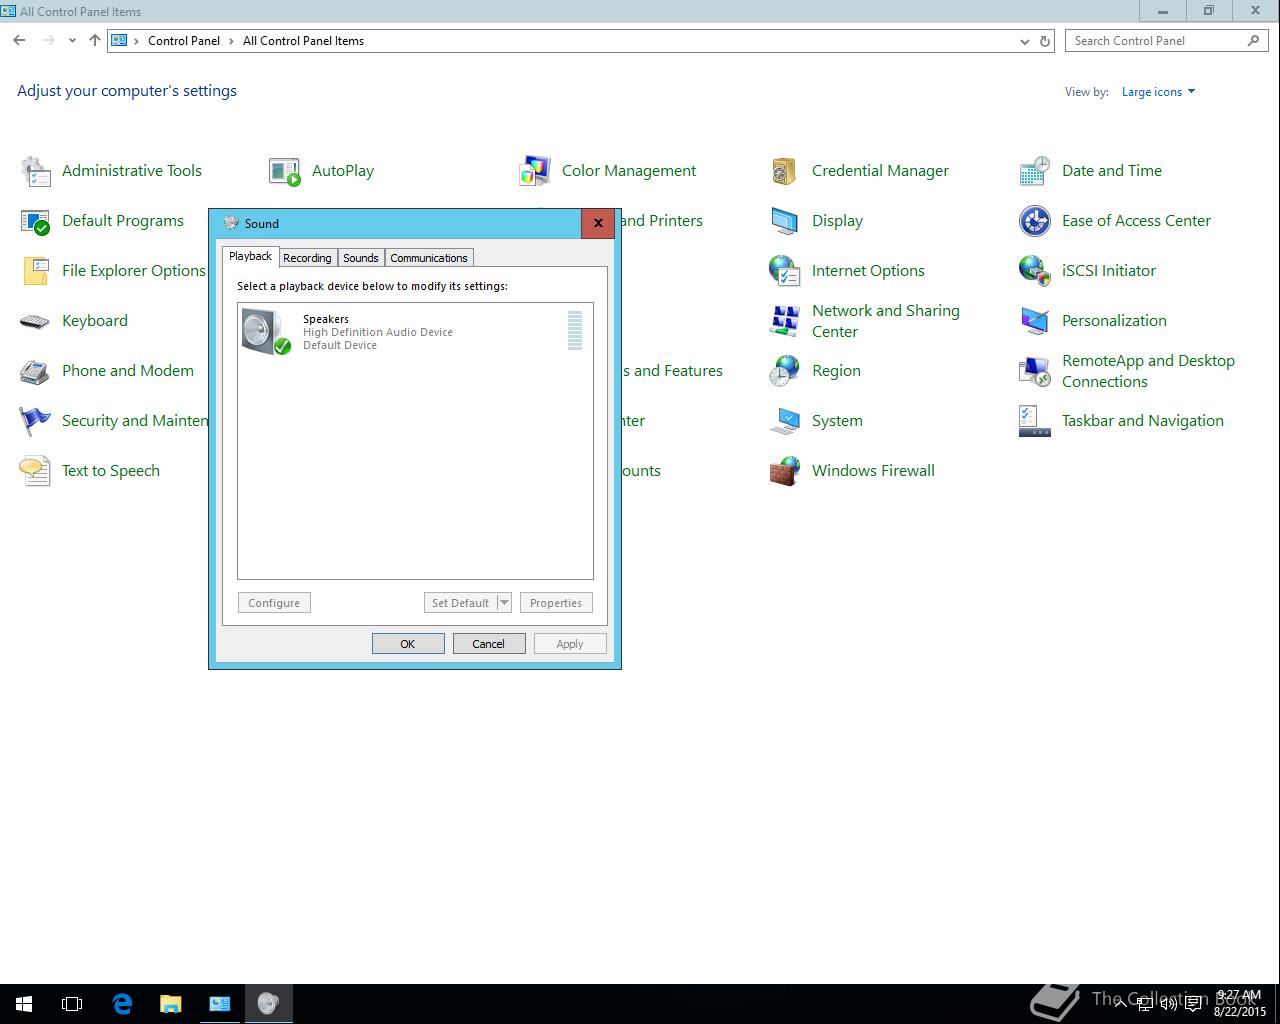Image resolution: width=1280 pixels, height=1024 pixels.
Task: Open the Credential Manager icon
Action: pos(785,171)
